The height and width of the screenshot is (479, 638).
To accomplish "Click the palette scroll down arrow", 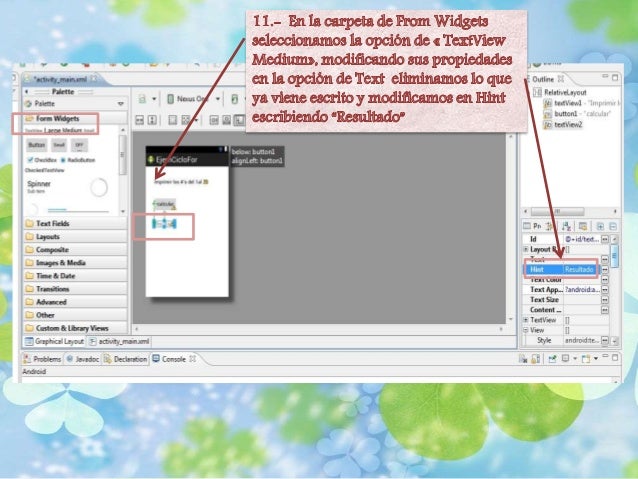I will [x=123, y=212].
